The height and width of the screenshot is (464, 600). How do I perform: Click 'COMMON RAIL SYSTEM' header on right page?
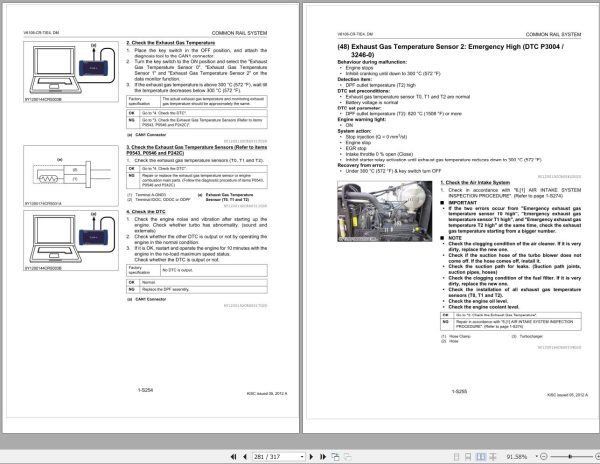[x=553, y=34]
